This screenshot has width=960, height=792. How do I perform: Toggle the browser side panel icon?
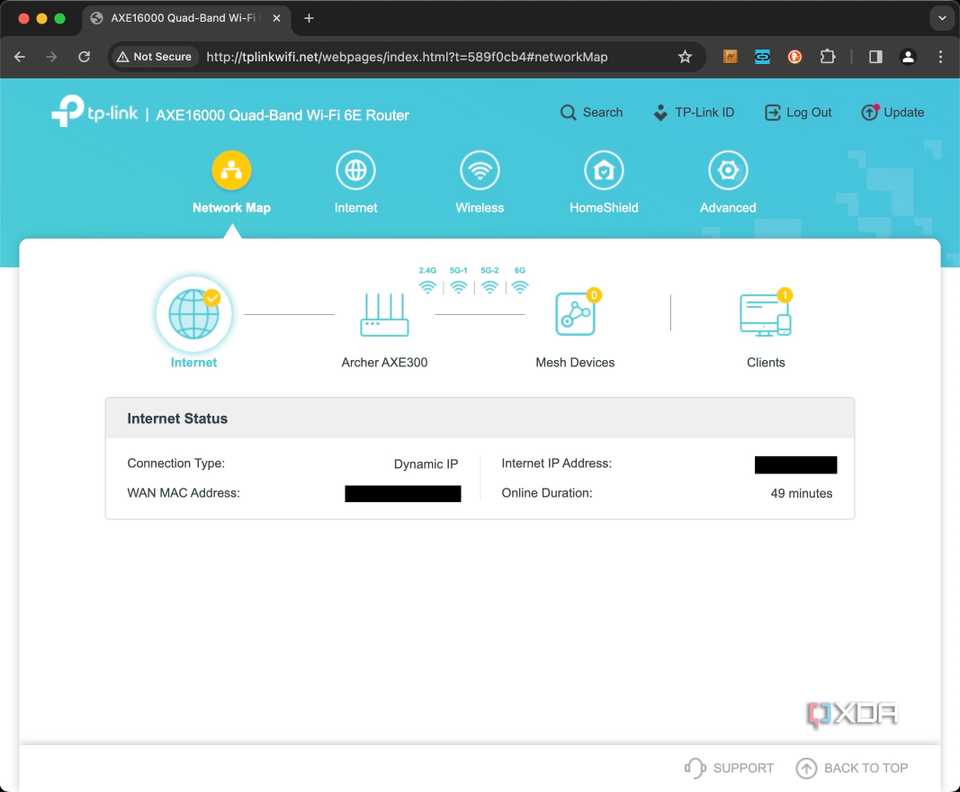coord(876,57)
